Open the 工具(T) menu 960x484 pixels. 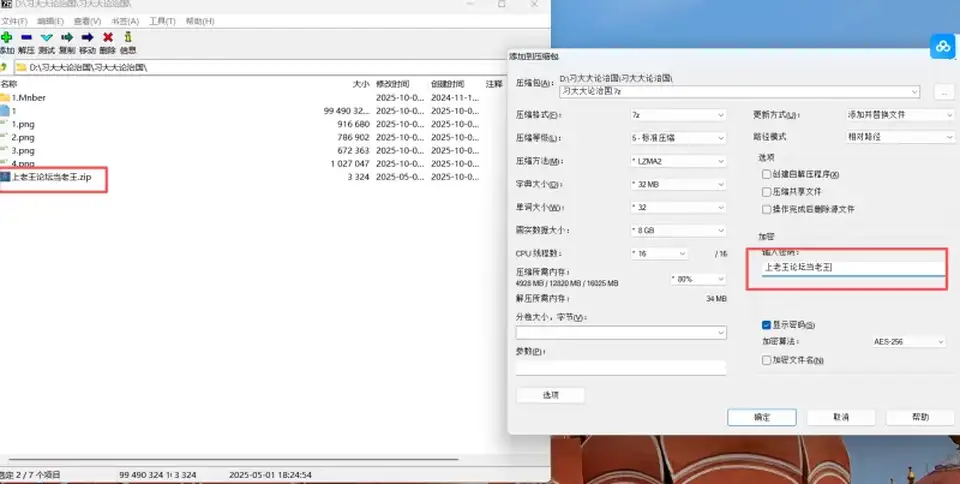coord(162,21)
